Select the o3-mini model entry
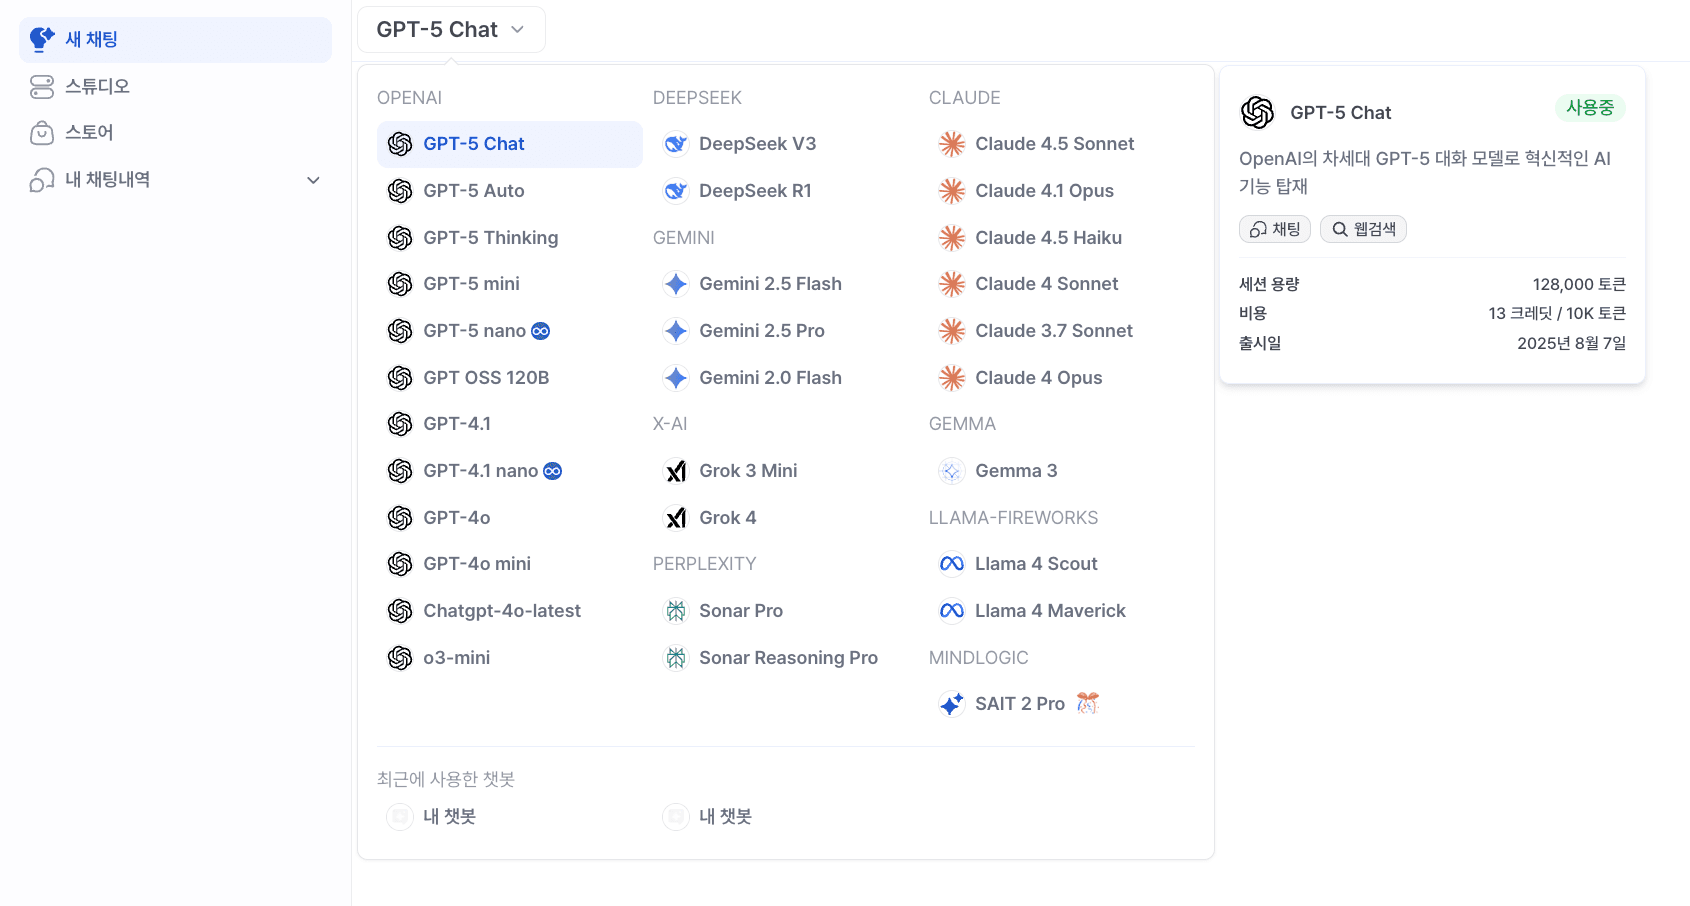Screen dimensions: 1690x906 click(x=456, y=658)
